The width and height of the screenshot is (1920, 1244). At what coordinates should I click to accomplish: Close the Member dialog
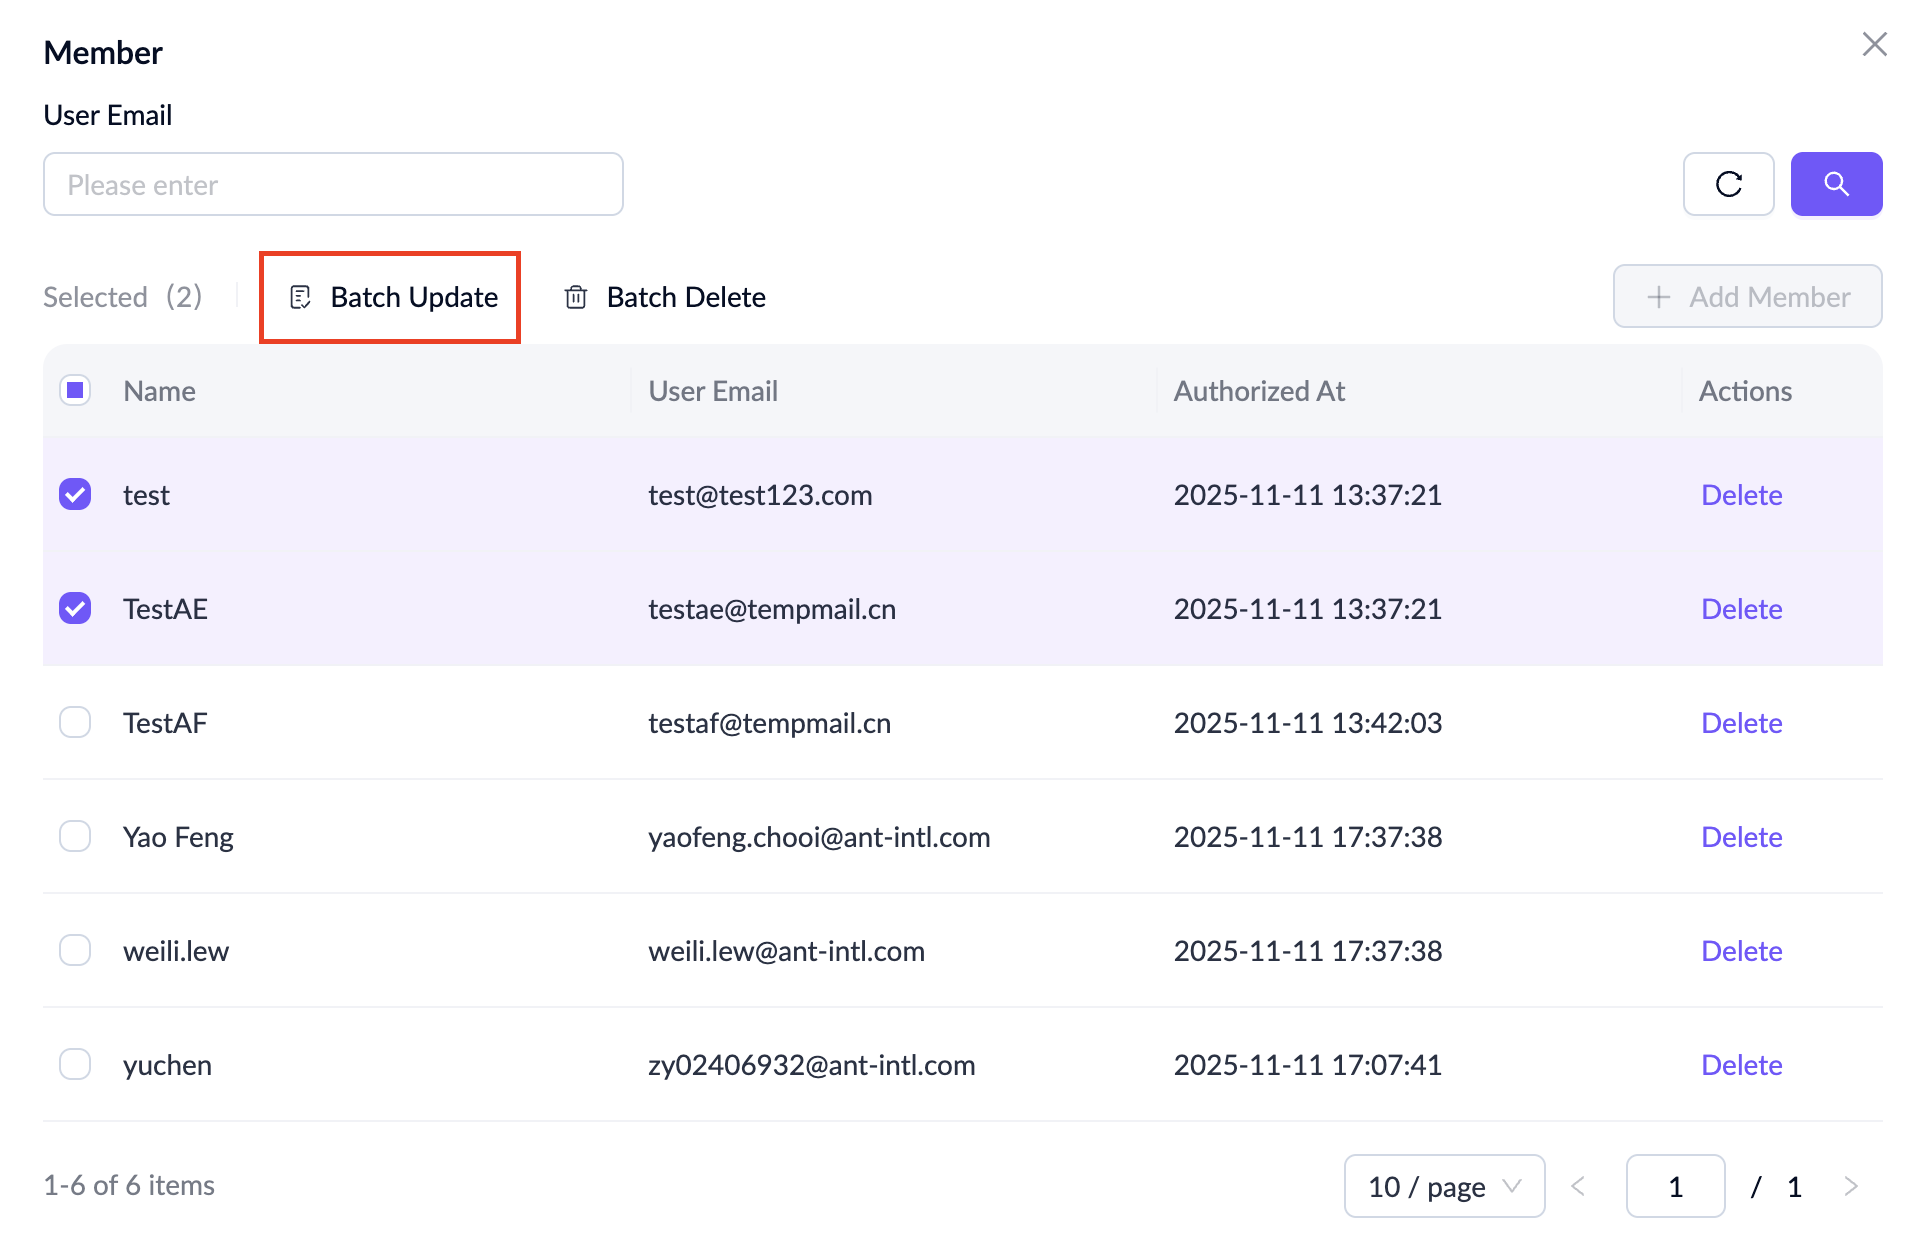click(1874, 44)
